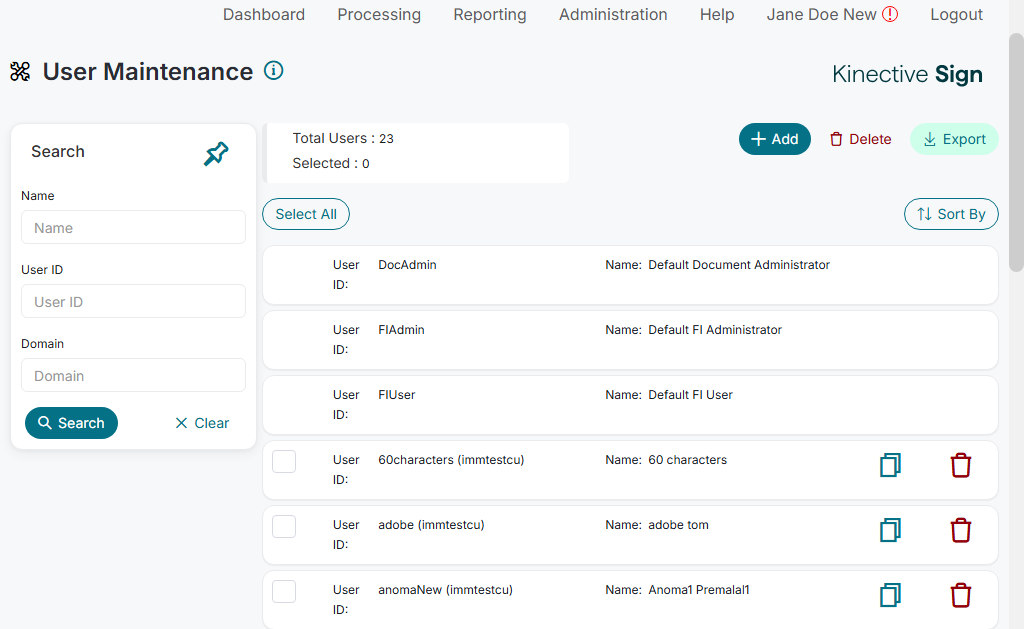Duplicate the anomaNew user row

pyautogui.click(x=890, y=596)
